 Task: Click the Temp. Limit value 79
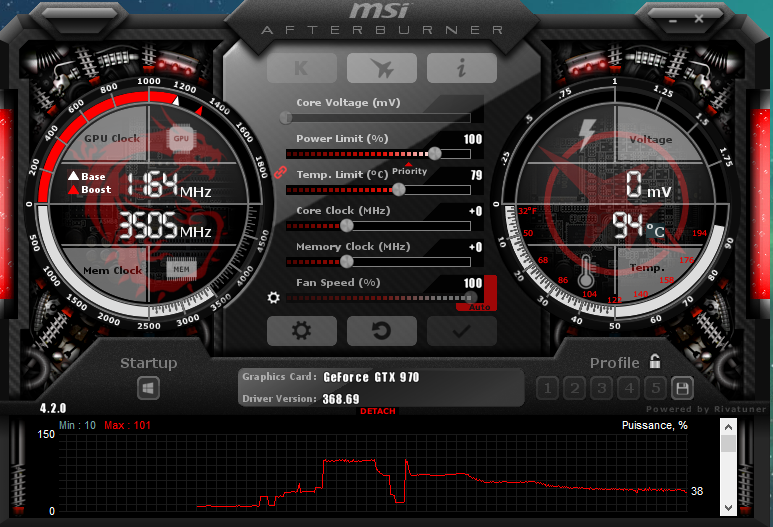point(476,175)
